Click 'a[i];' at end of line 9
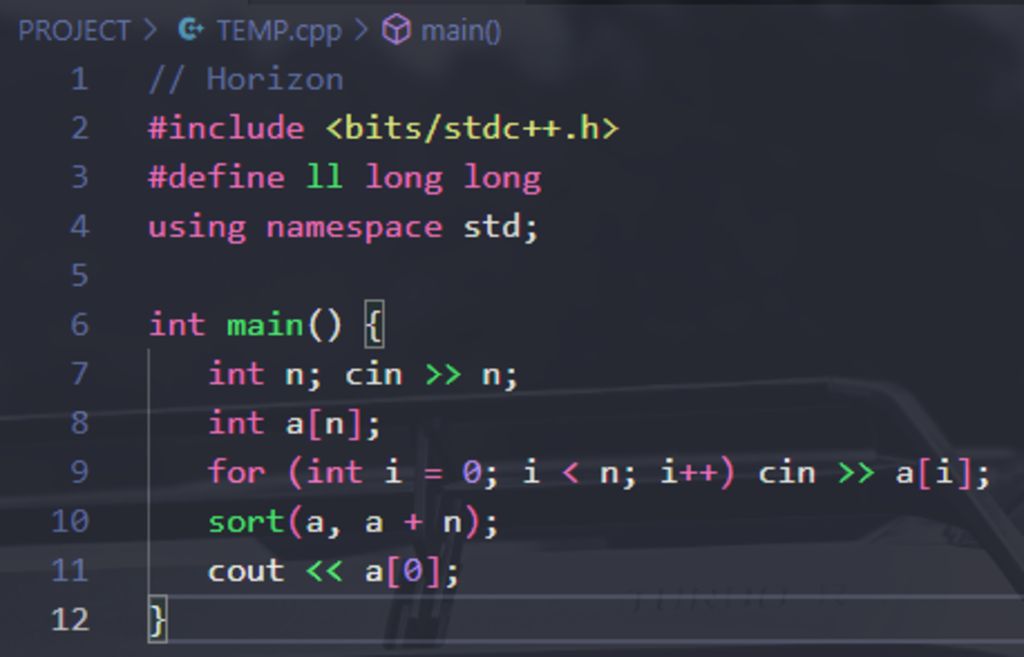 click(943, 472)
